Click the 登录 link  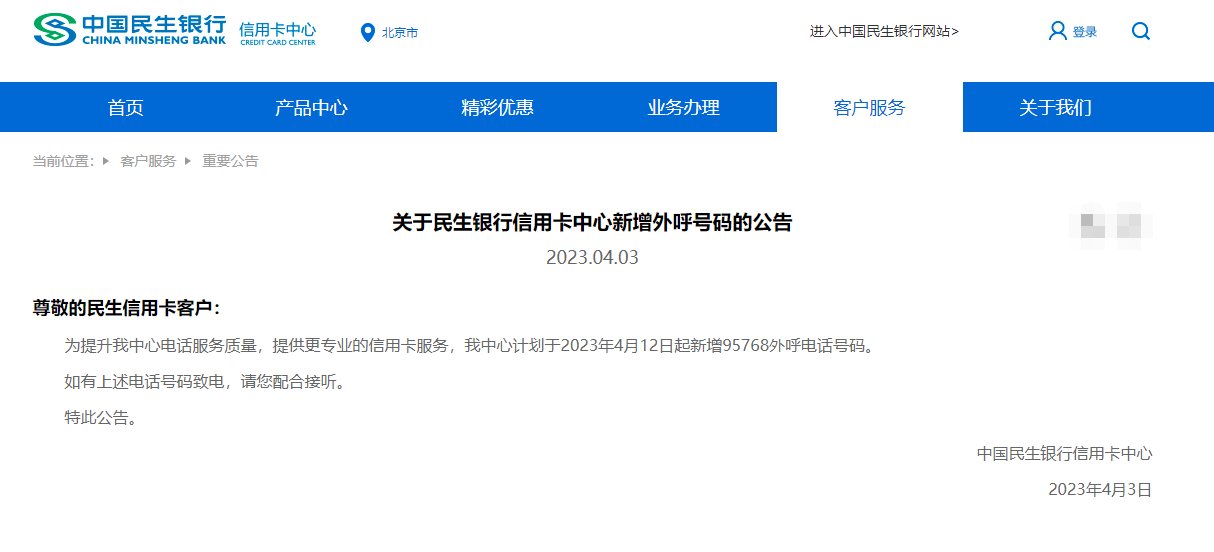(x=1085, y=32)
